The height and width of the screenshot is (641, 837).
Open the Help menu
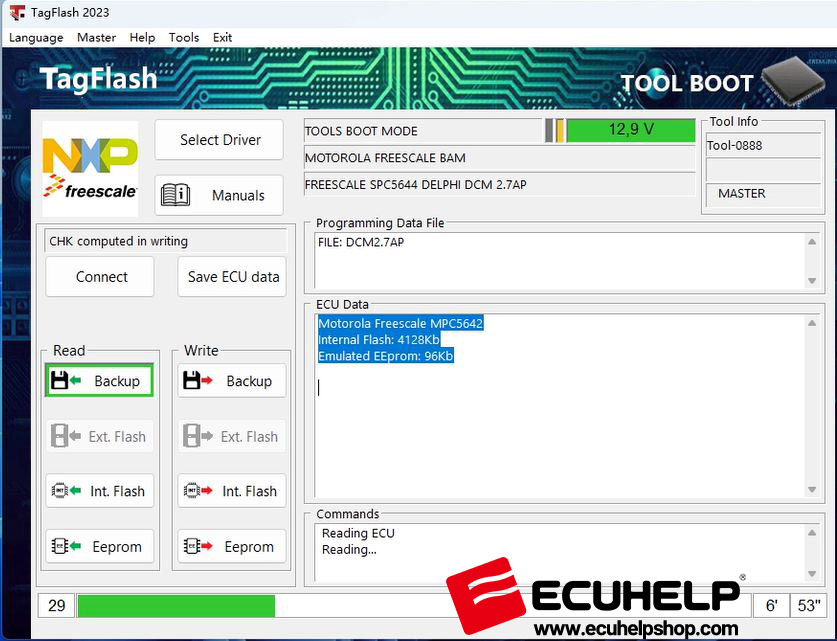click(142, 37)
